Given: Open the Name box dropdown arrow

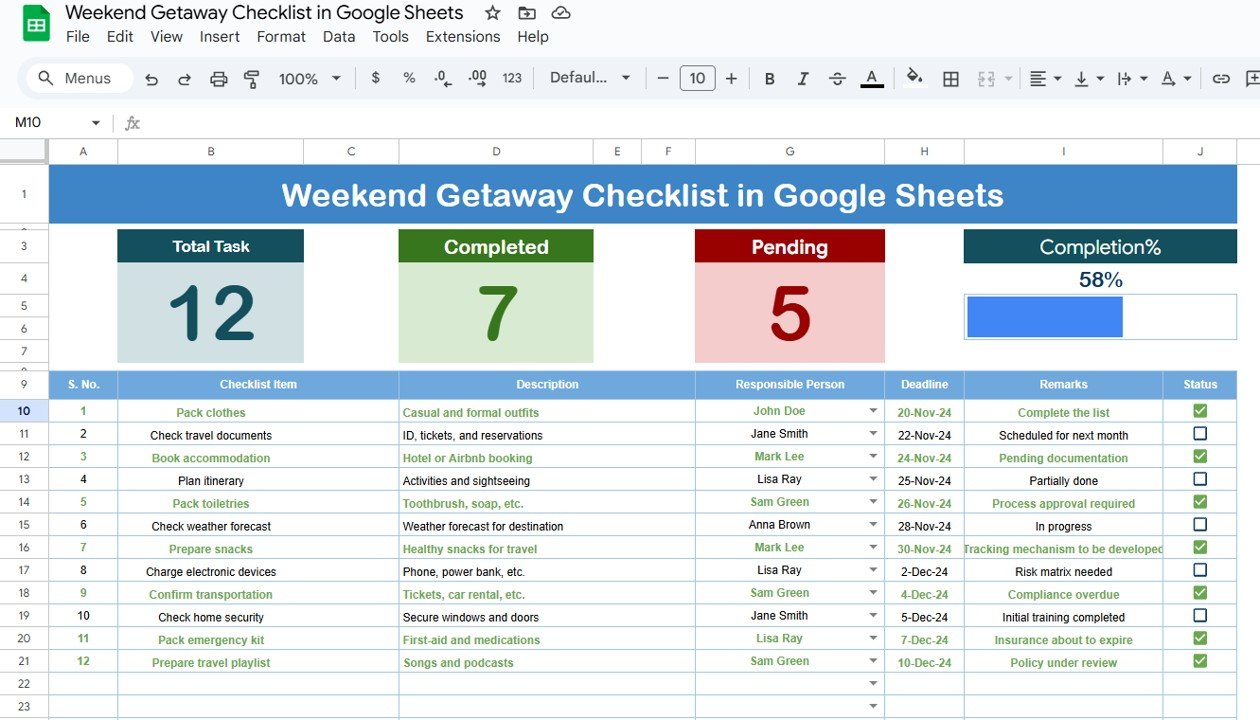Looking at the screenshot, I should click(x=96, y=123).
